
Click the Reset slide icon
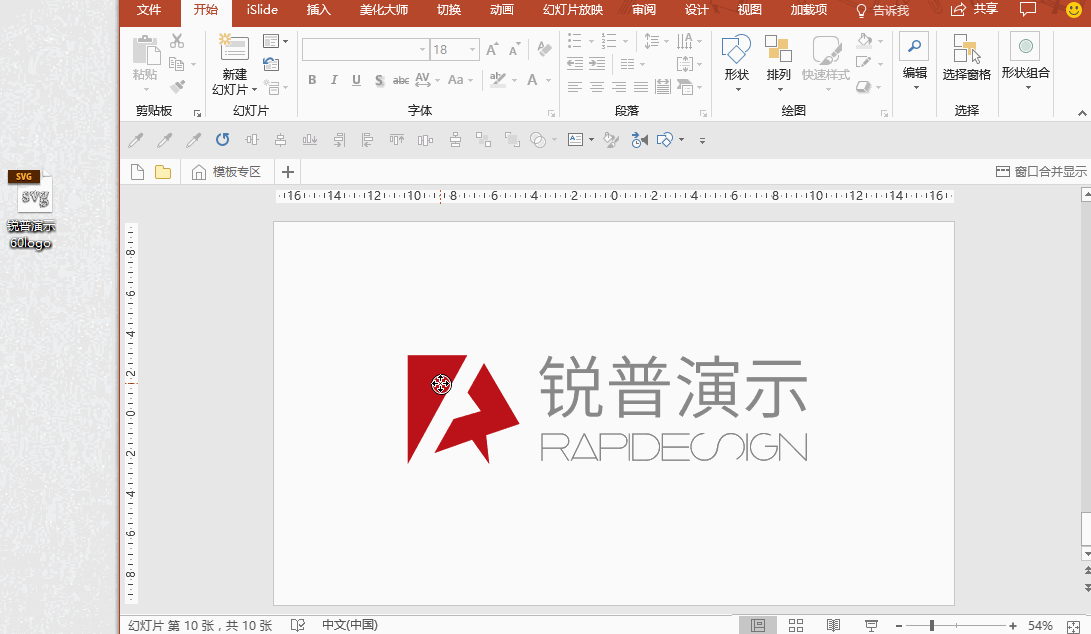tap(271, 65)
